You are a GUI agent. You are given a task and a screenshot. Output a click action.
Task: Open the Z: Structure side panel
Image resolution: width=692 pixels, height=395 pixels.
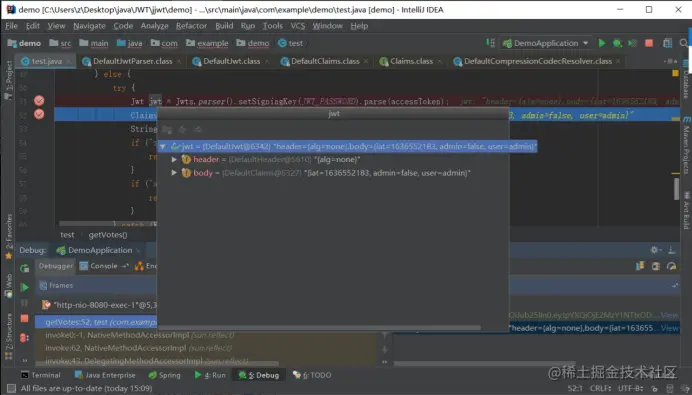pos(8,337)
